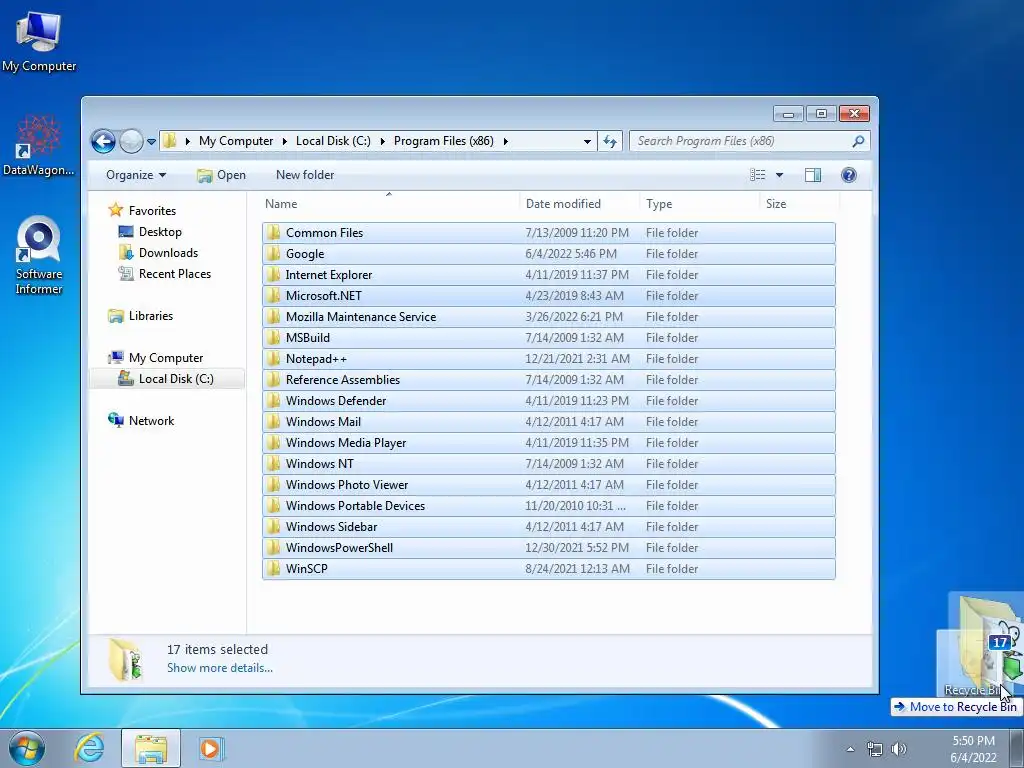Click the Reference Assemblies folder icon

[273, 379]
